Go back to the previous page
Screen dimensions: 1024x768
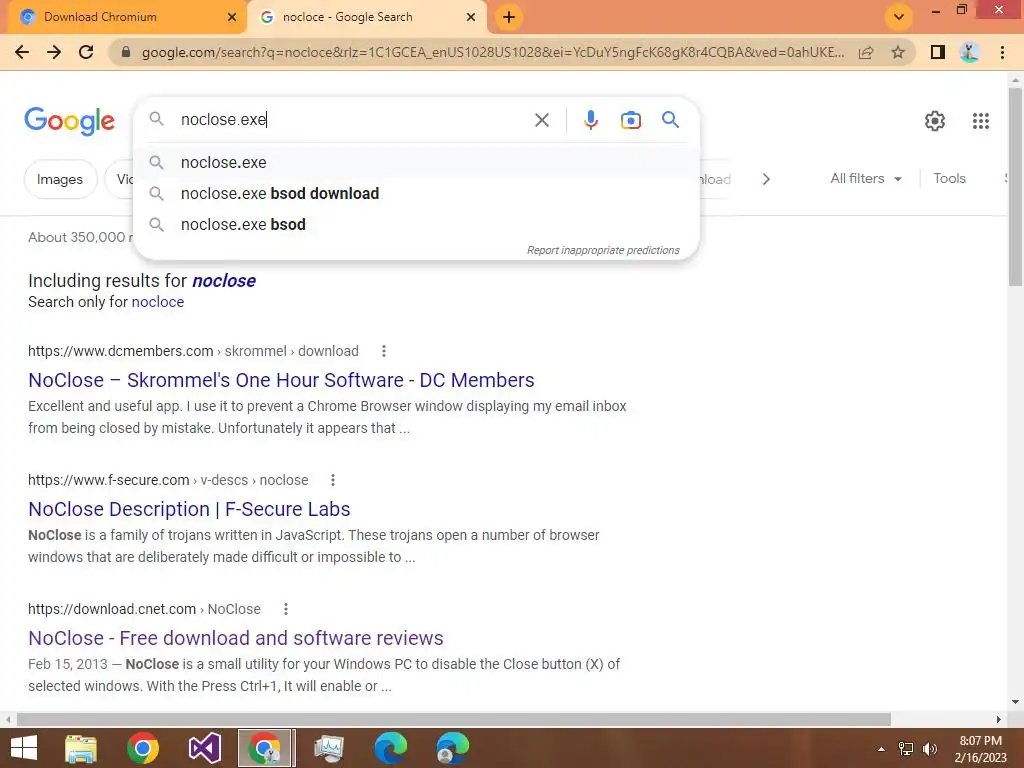pos(22,52)
